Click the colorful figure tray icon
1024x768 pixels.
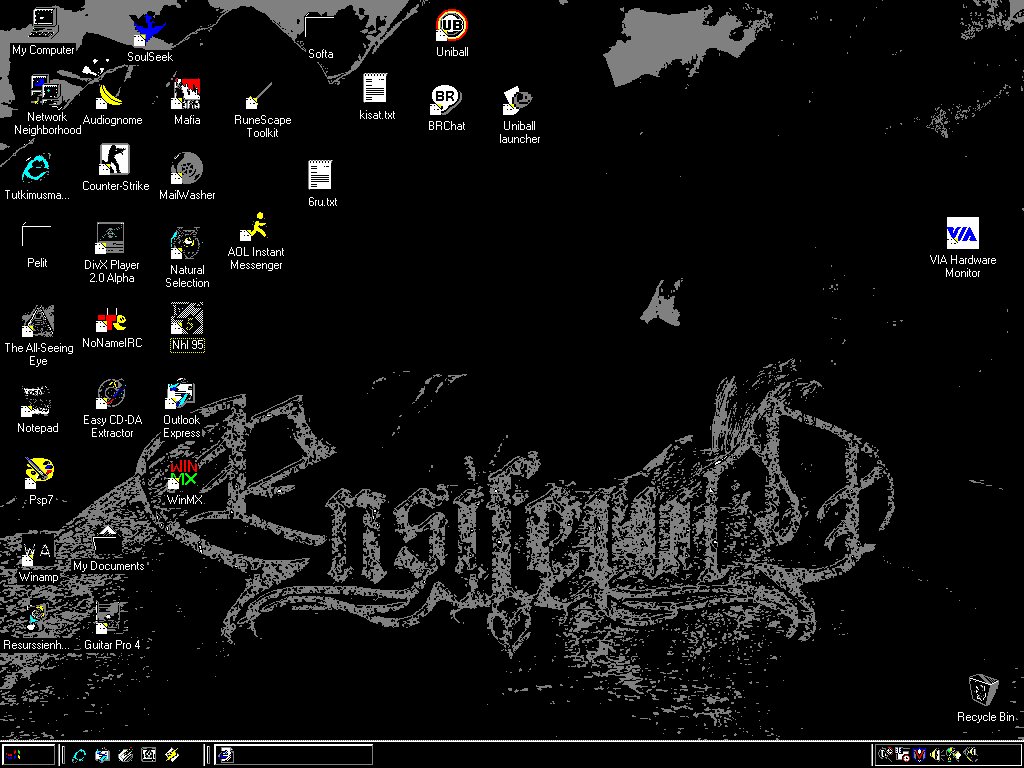click(953, 755)
